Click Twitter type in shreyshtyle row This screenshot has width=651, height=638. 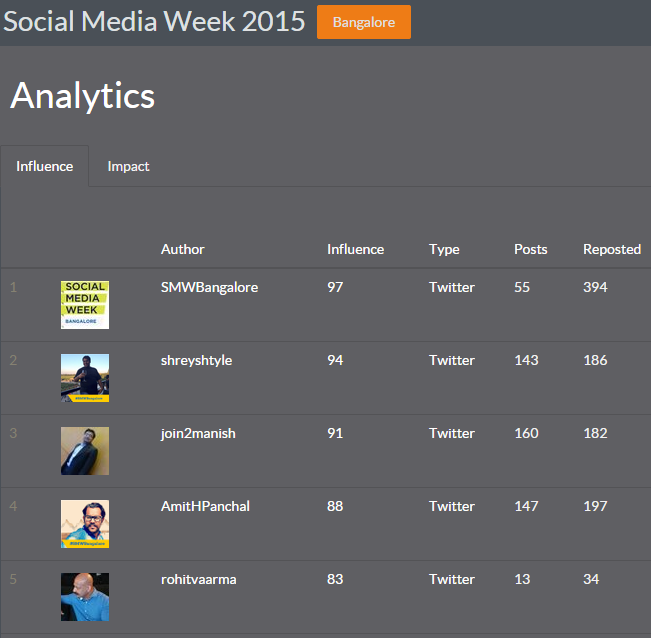point(452,360)
